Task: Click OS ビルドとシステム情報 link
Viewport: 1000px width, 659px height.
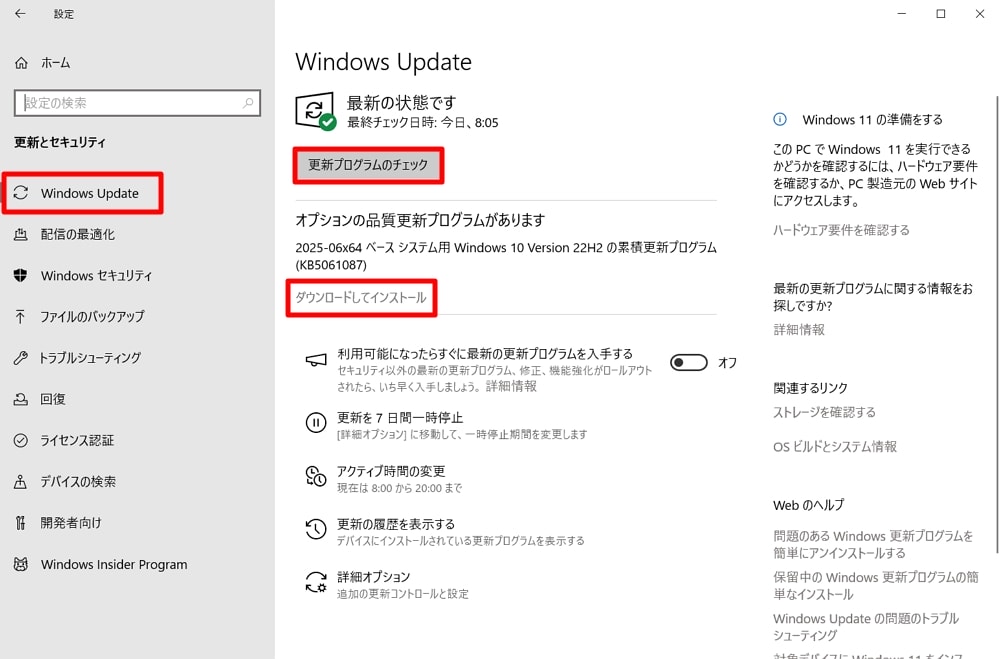Action: 835,447
